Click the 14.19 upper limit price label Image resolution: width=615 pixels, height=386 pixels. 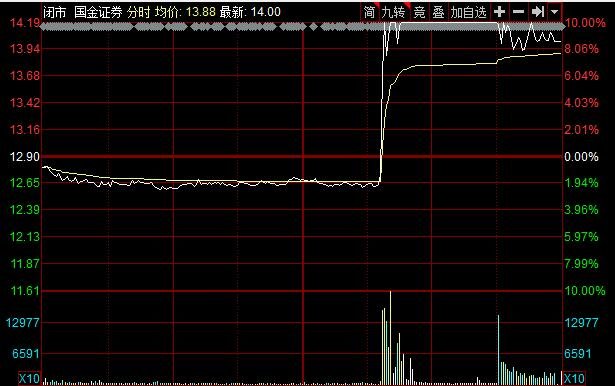[x=25, y=23]
